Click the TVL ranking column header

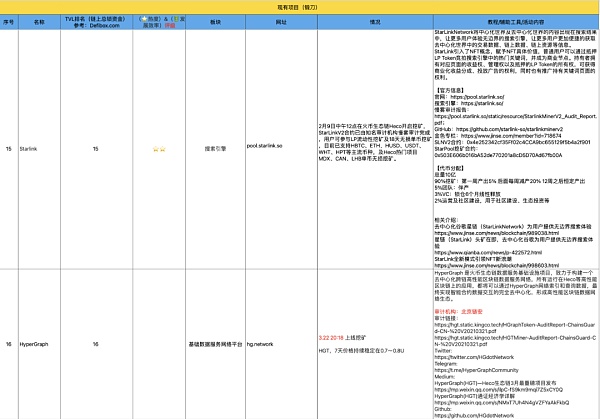96,19
